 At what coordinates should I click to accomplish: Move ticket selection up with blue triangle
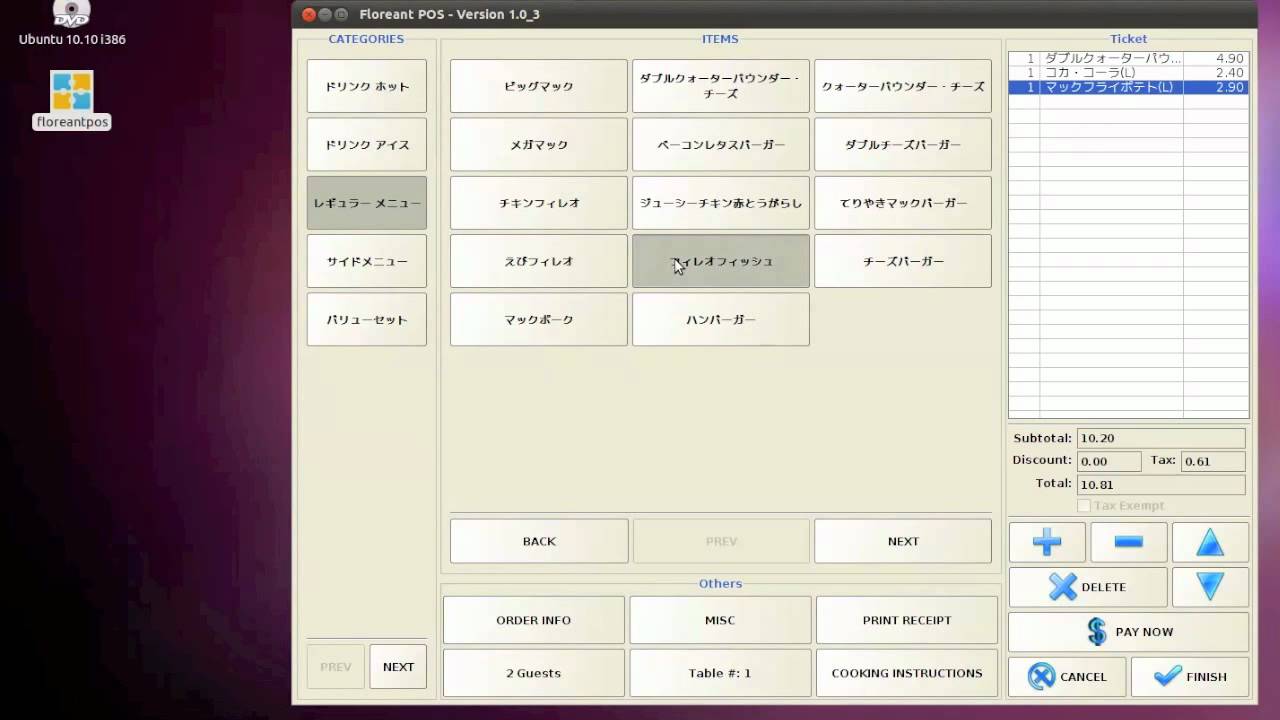[x=1210, y=542]
